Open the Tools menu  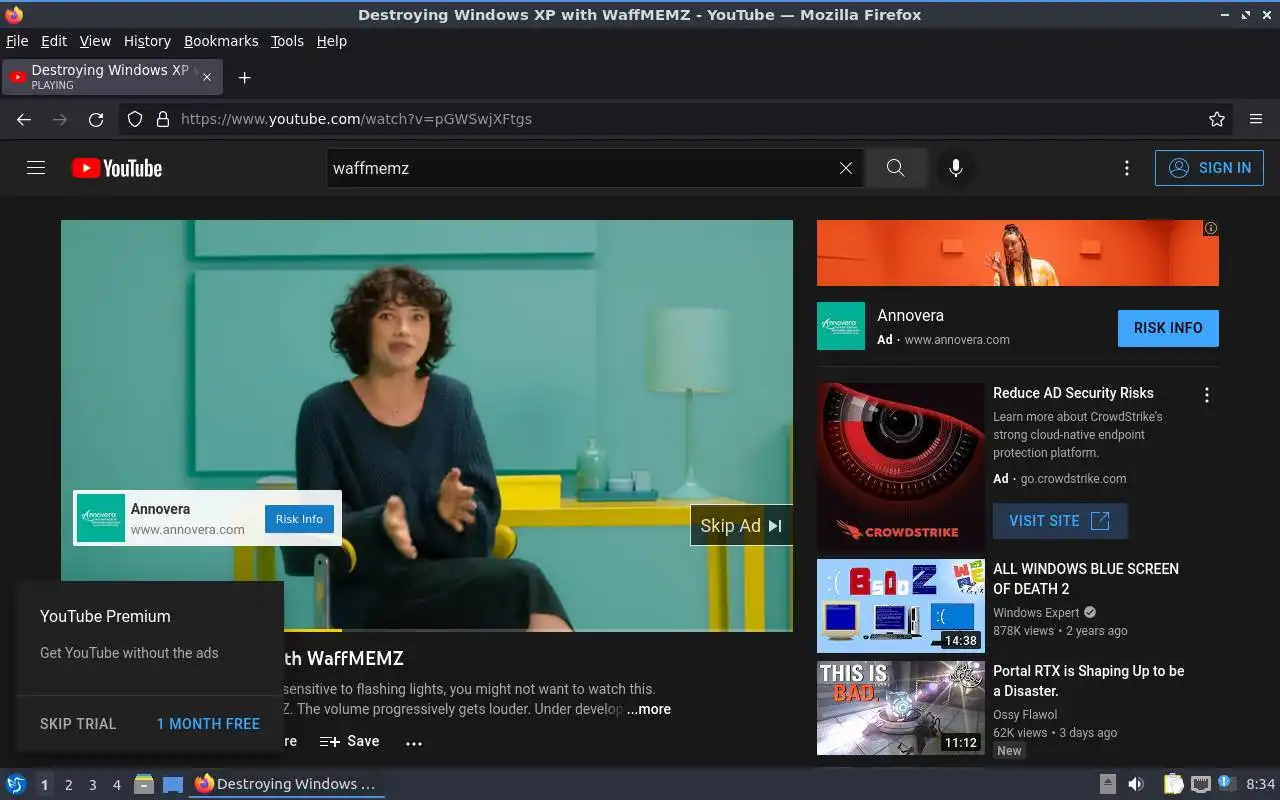point(287,41)
